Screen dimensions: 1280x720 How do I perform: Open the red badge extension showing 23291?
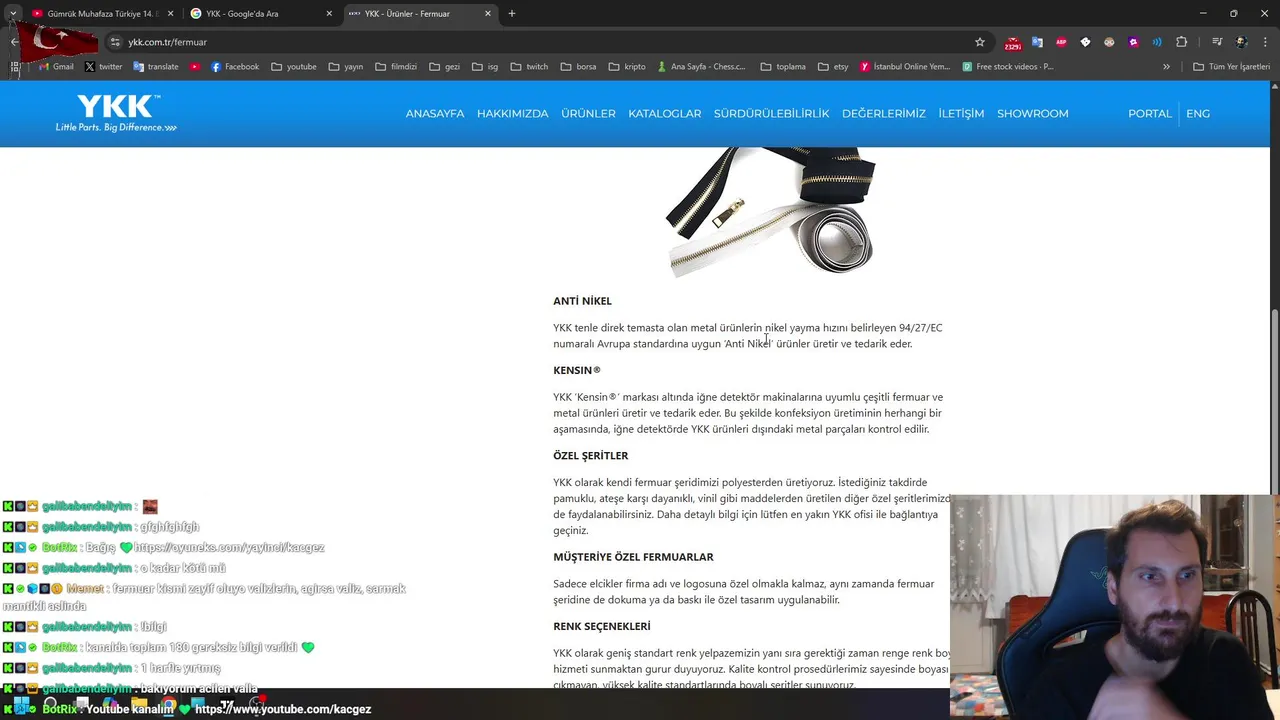1013,43
